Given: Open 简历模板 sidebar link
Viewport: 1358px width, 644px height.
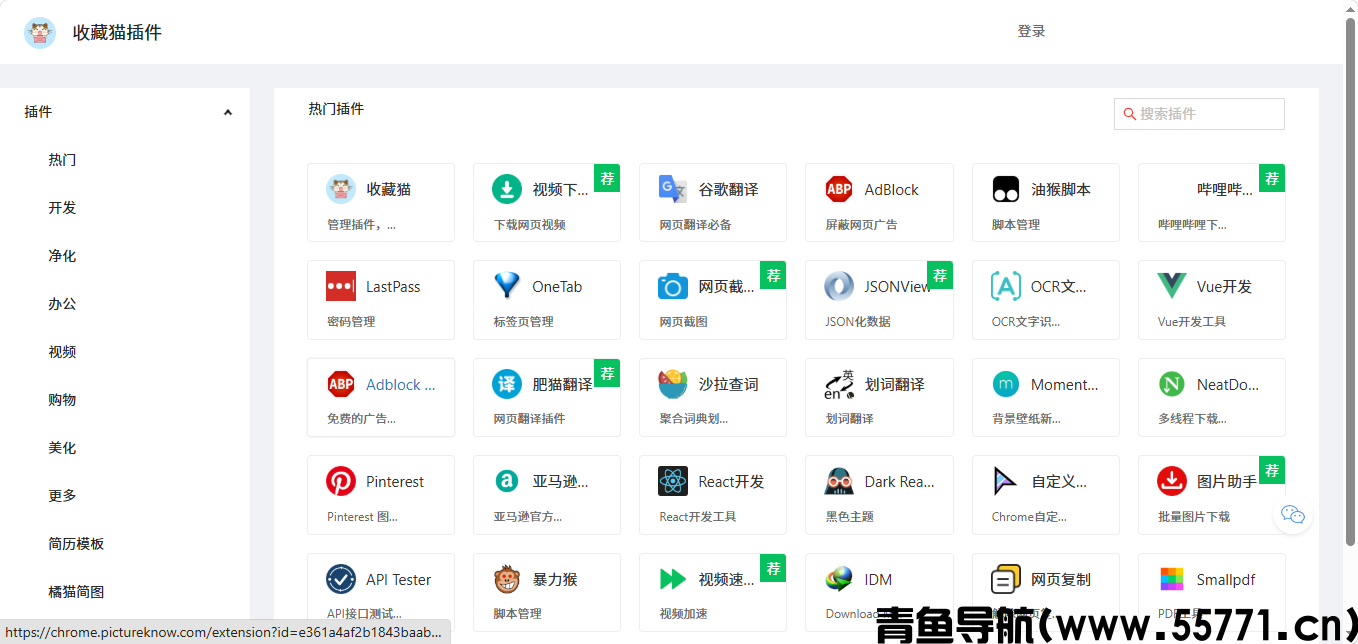Looking at the screenshot, I should pyautogui.click(x=76, y=544).
